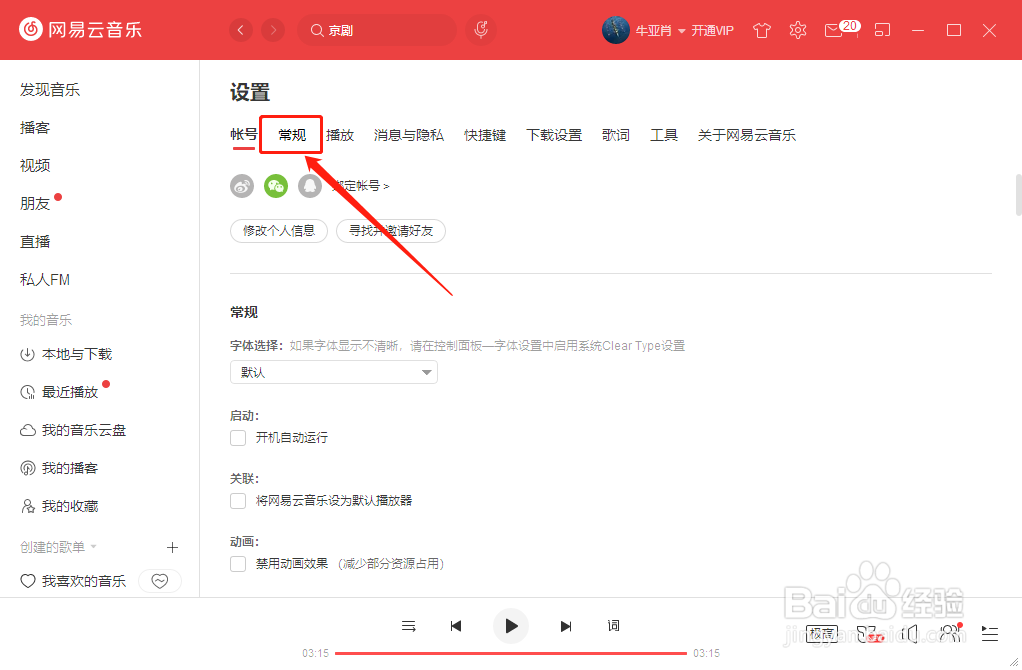The height and width of the screenshot is (670, 1022).
Task: Open the 关于网易云音乐 tab
Action: [x=746, y=135]
